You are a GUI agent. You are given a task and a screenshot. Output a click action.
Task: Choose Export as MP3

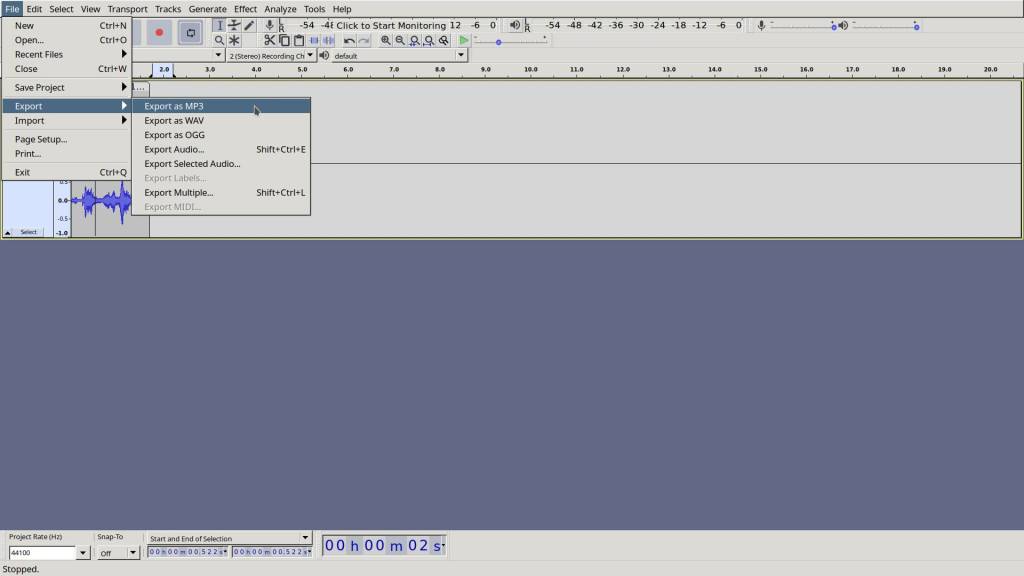coord(221,106)
